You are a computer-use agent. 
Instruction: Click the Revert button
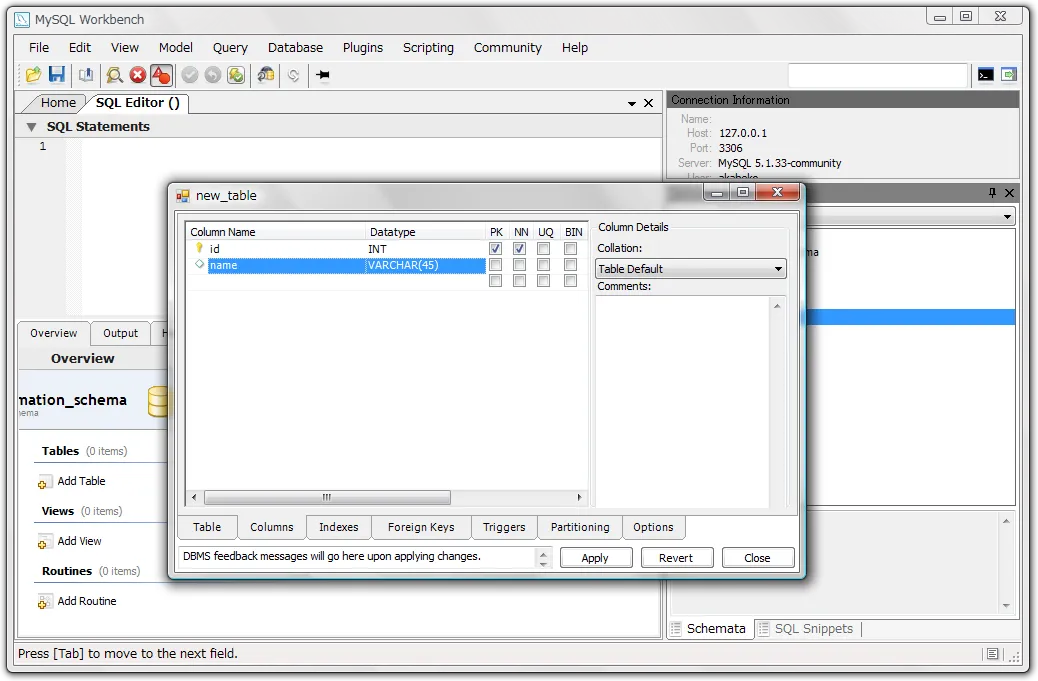(x=676, y=558)
